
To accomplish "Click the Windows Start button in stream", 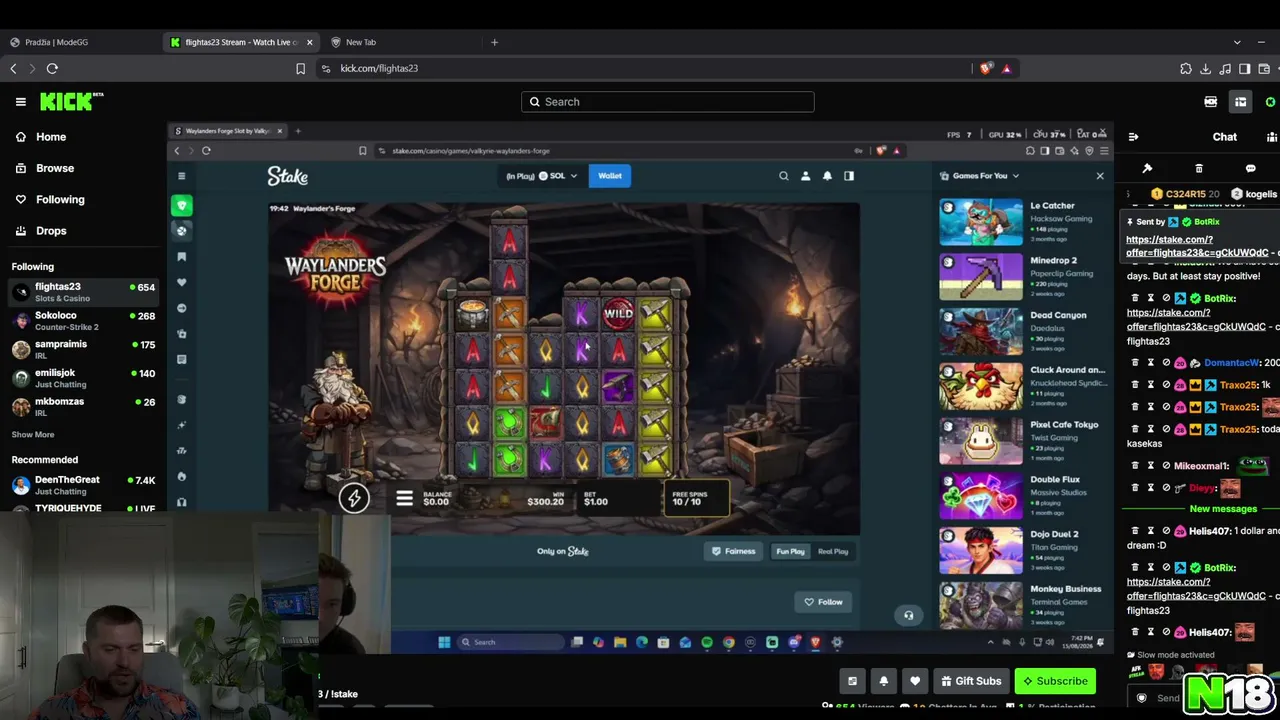I will point(444,642).
